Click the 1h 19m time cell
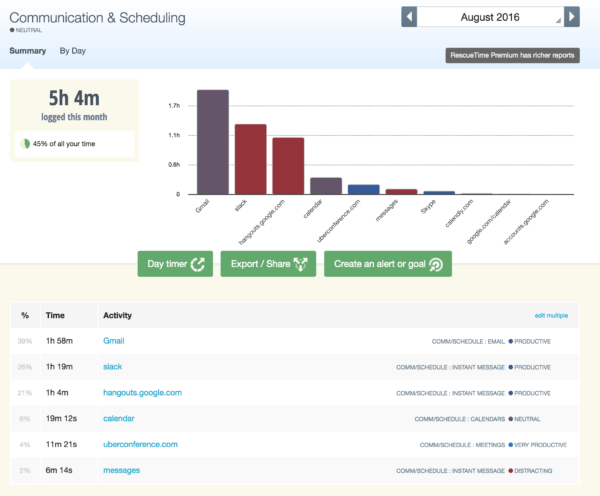 (59, 367)
